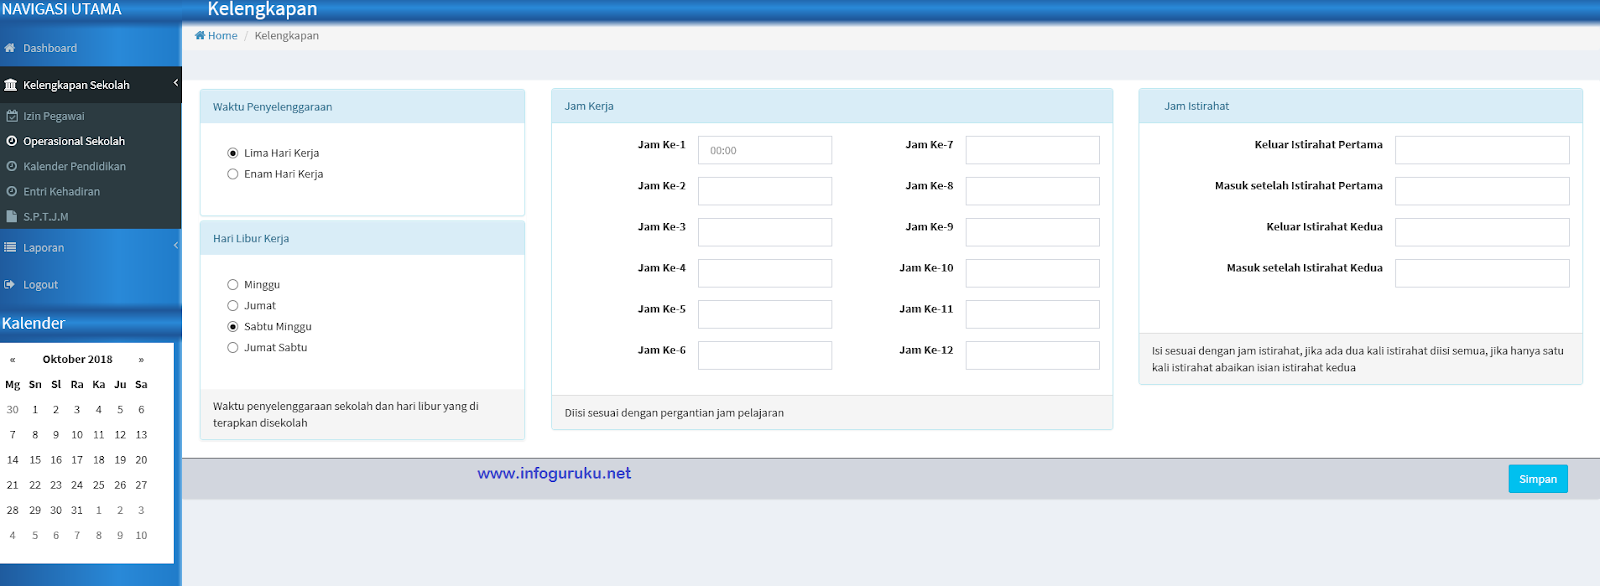Click the Logout sign-out icon
The image size is (1600, 586).
coord(10,284)
